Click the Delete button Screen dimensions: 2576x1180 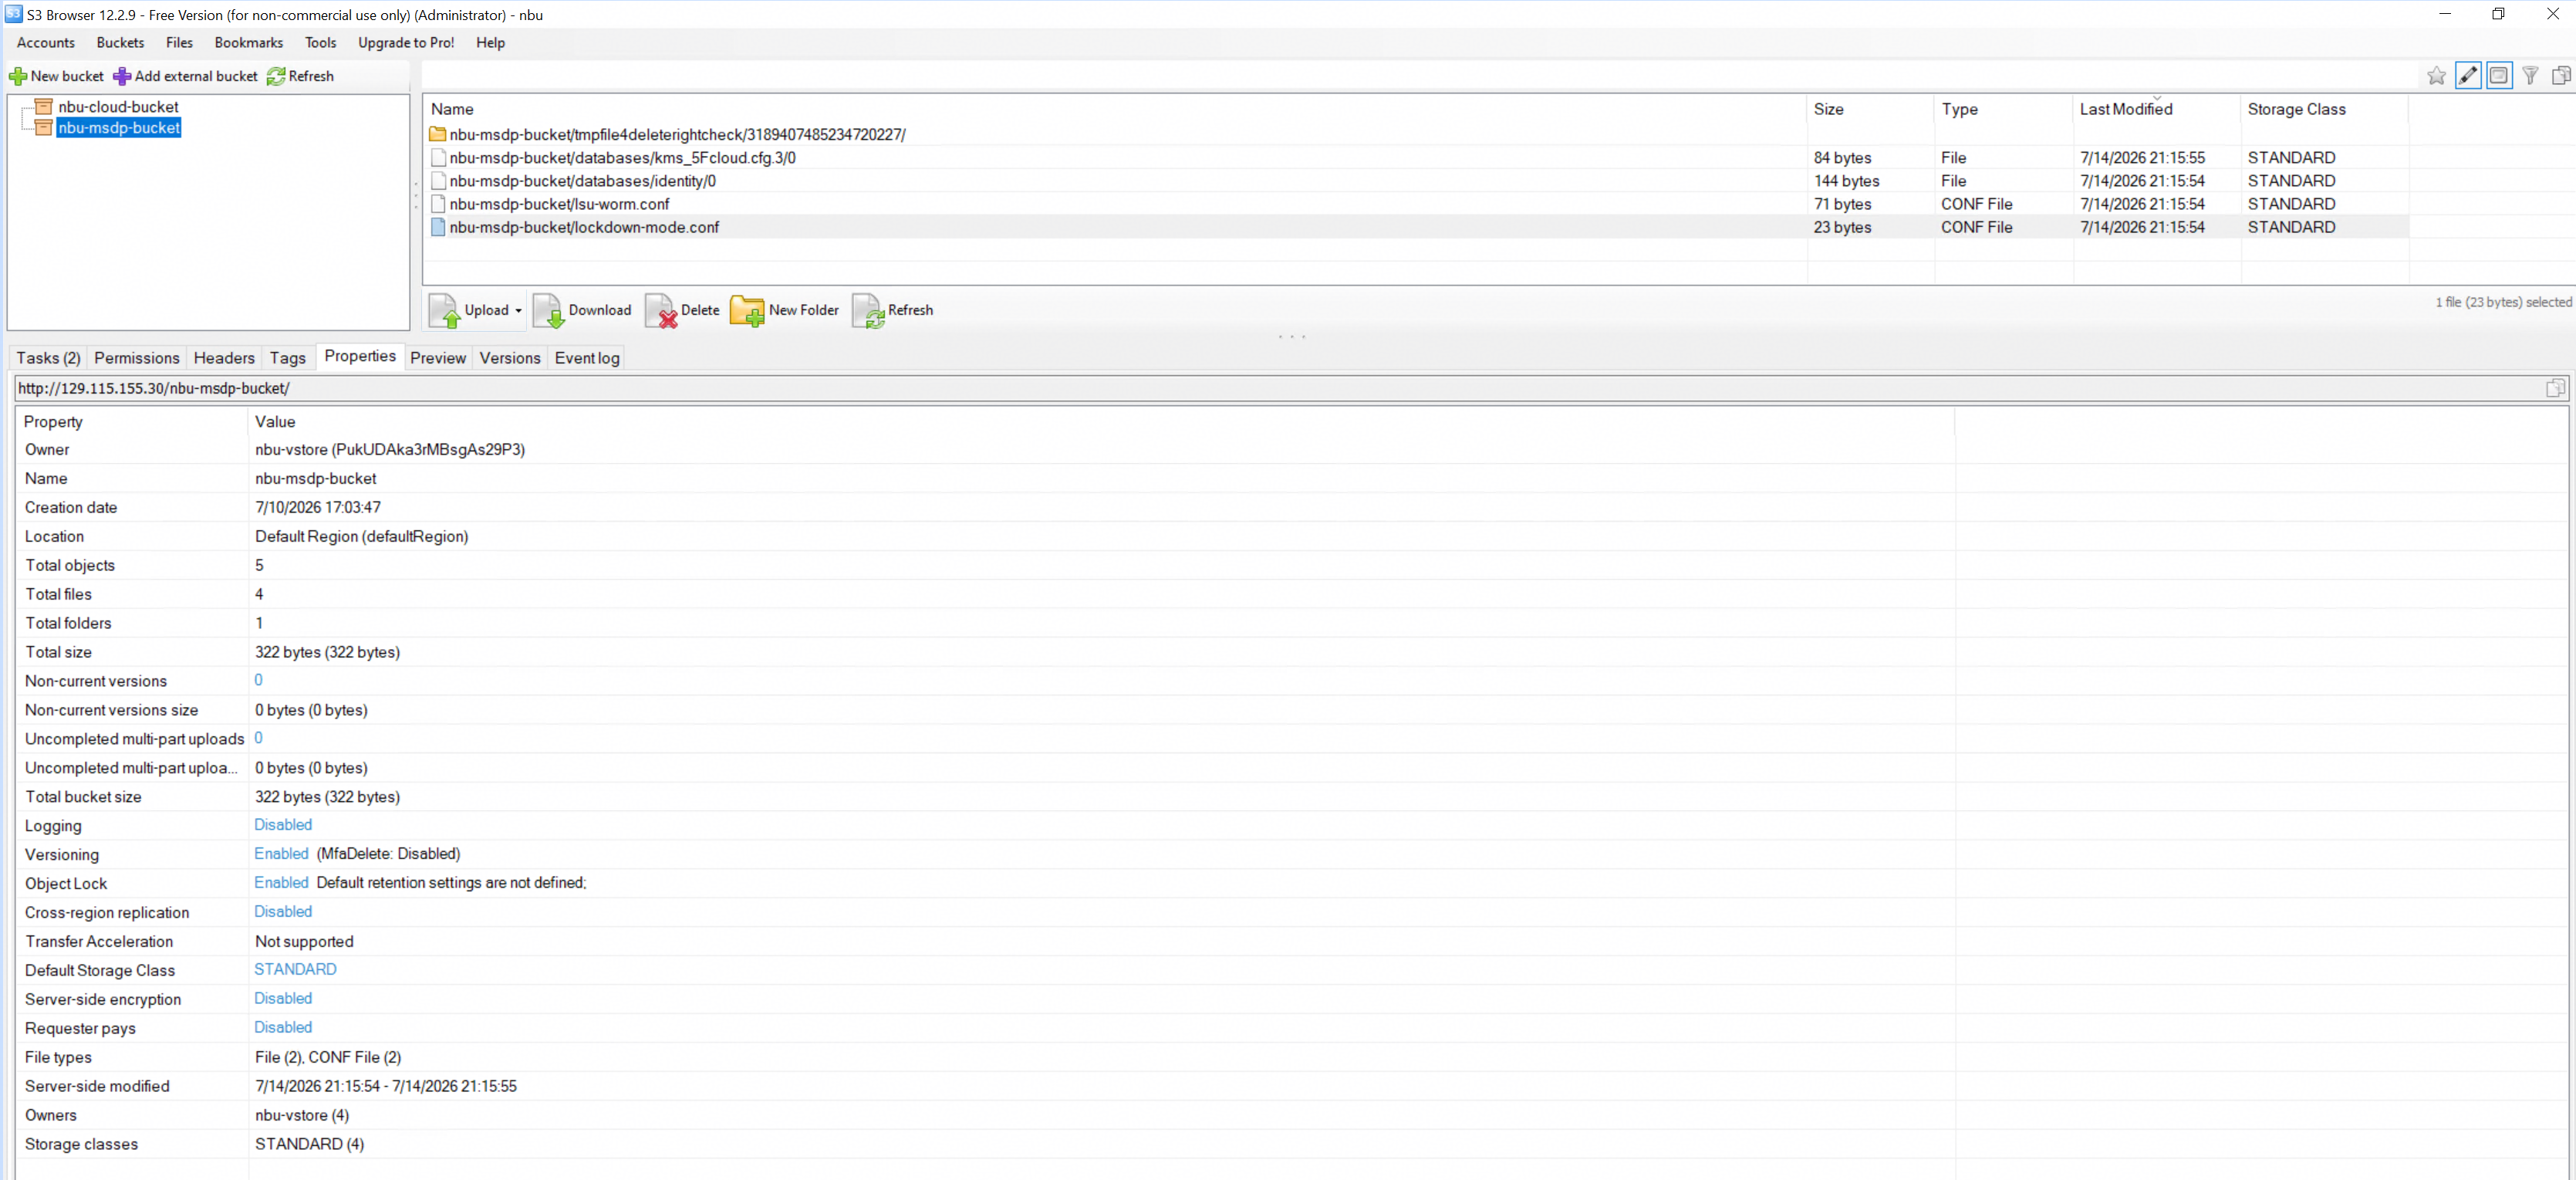click(x=683, y=310)
